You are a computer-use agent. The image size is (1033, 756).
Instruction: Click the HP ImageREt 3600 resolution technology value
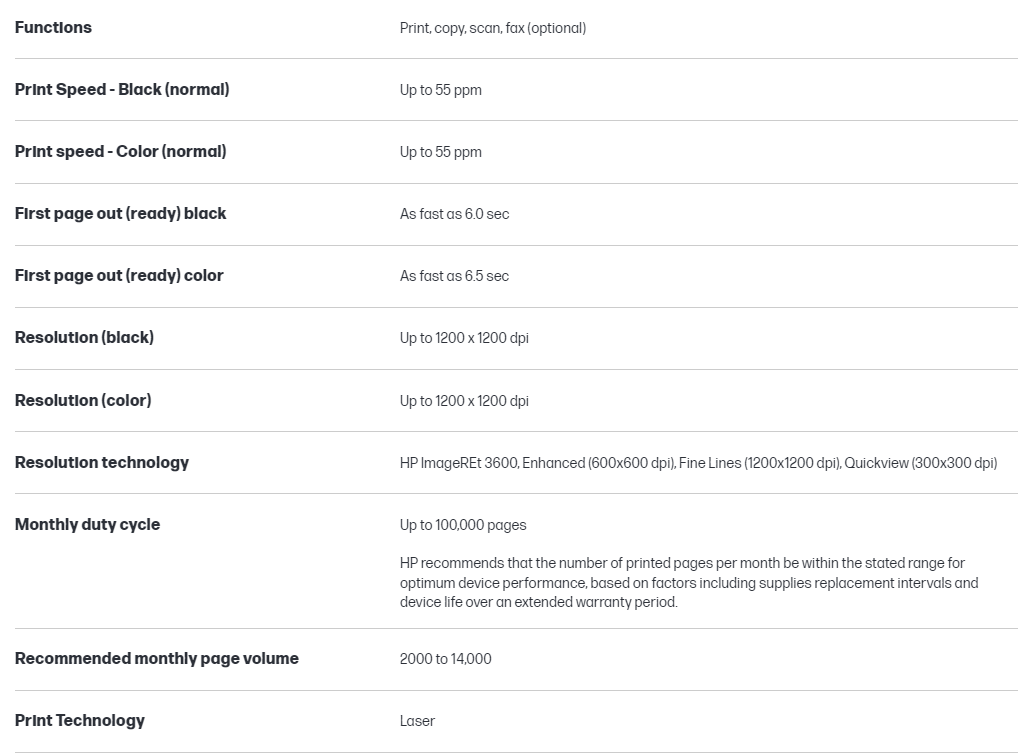point(698,463)
